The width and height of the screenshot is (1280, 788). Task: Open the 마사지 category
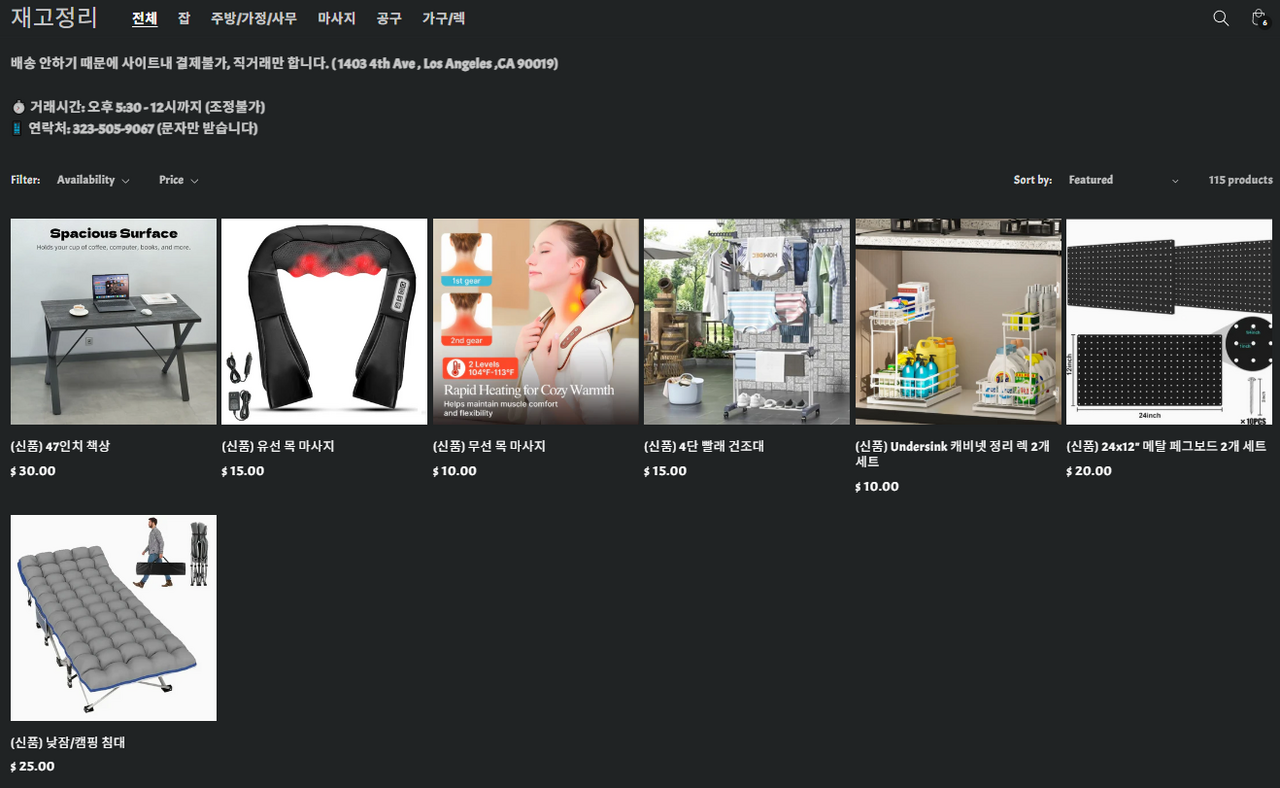(336, 19)
